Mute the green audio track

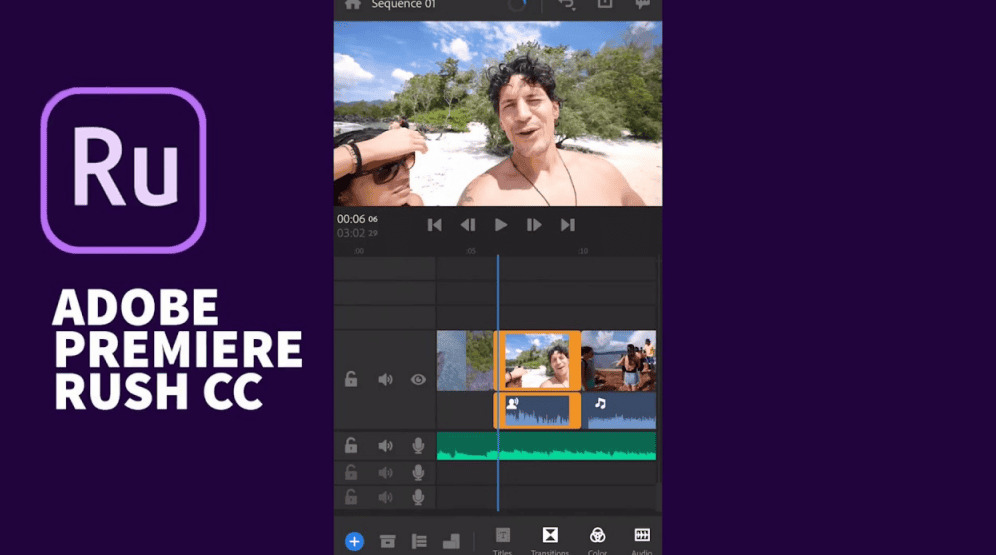coord(385,446)
